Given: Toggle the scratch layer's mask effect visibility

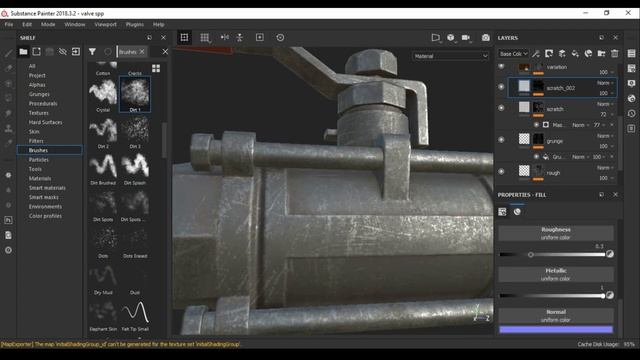Looking at the screenshot, I should click(536, 125).
